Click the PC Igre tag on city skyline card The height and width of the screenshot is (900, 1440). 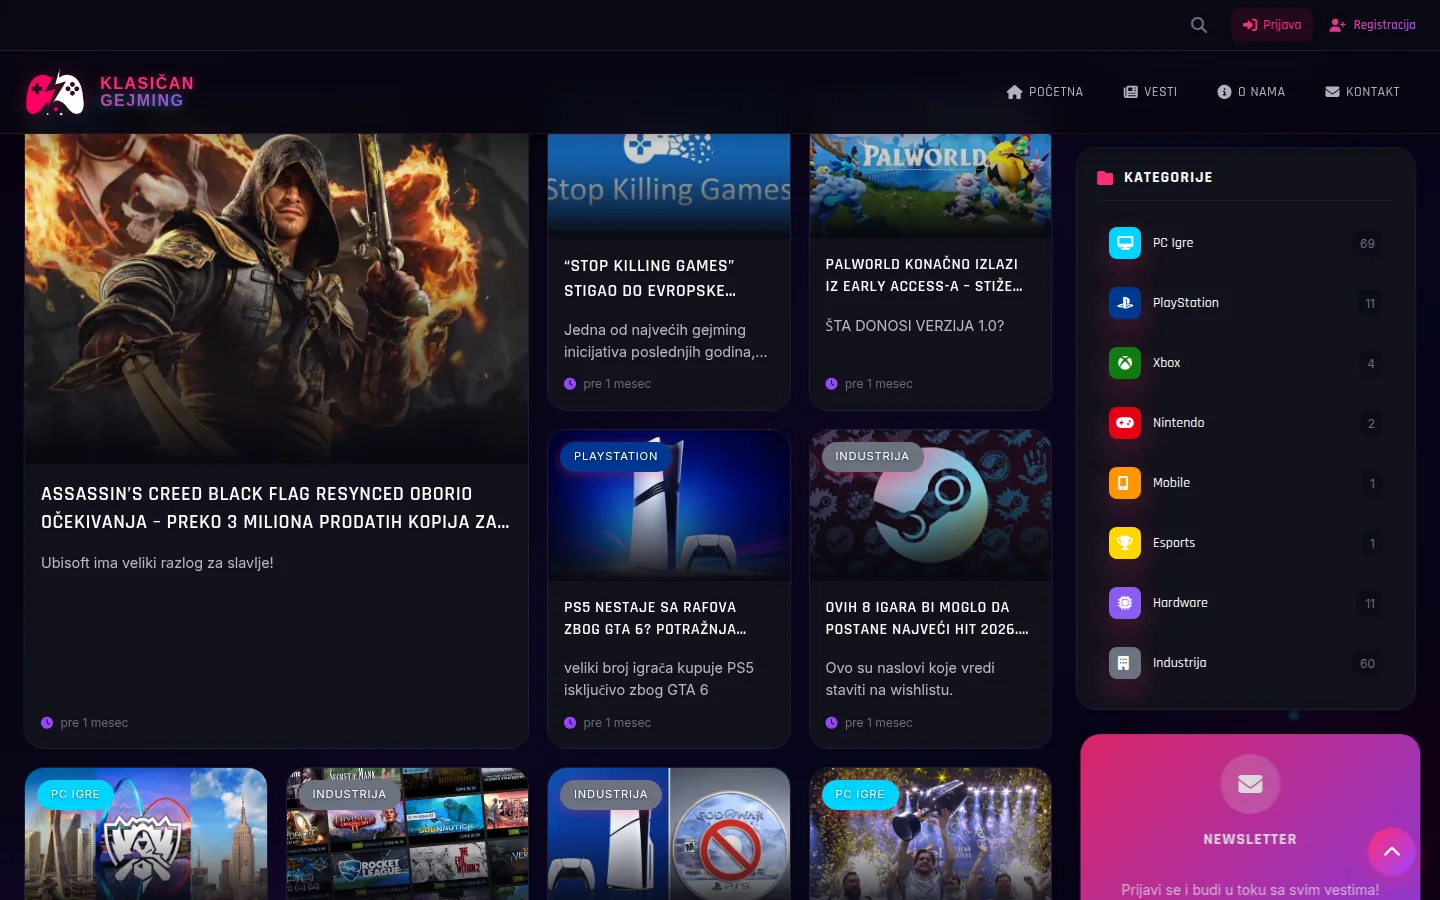click(76, 794)
